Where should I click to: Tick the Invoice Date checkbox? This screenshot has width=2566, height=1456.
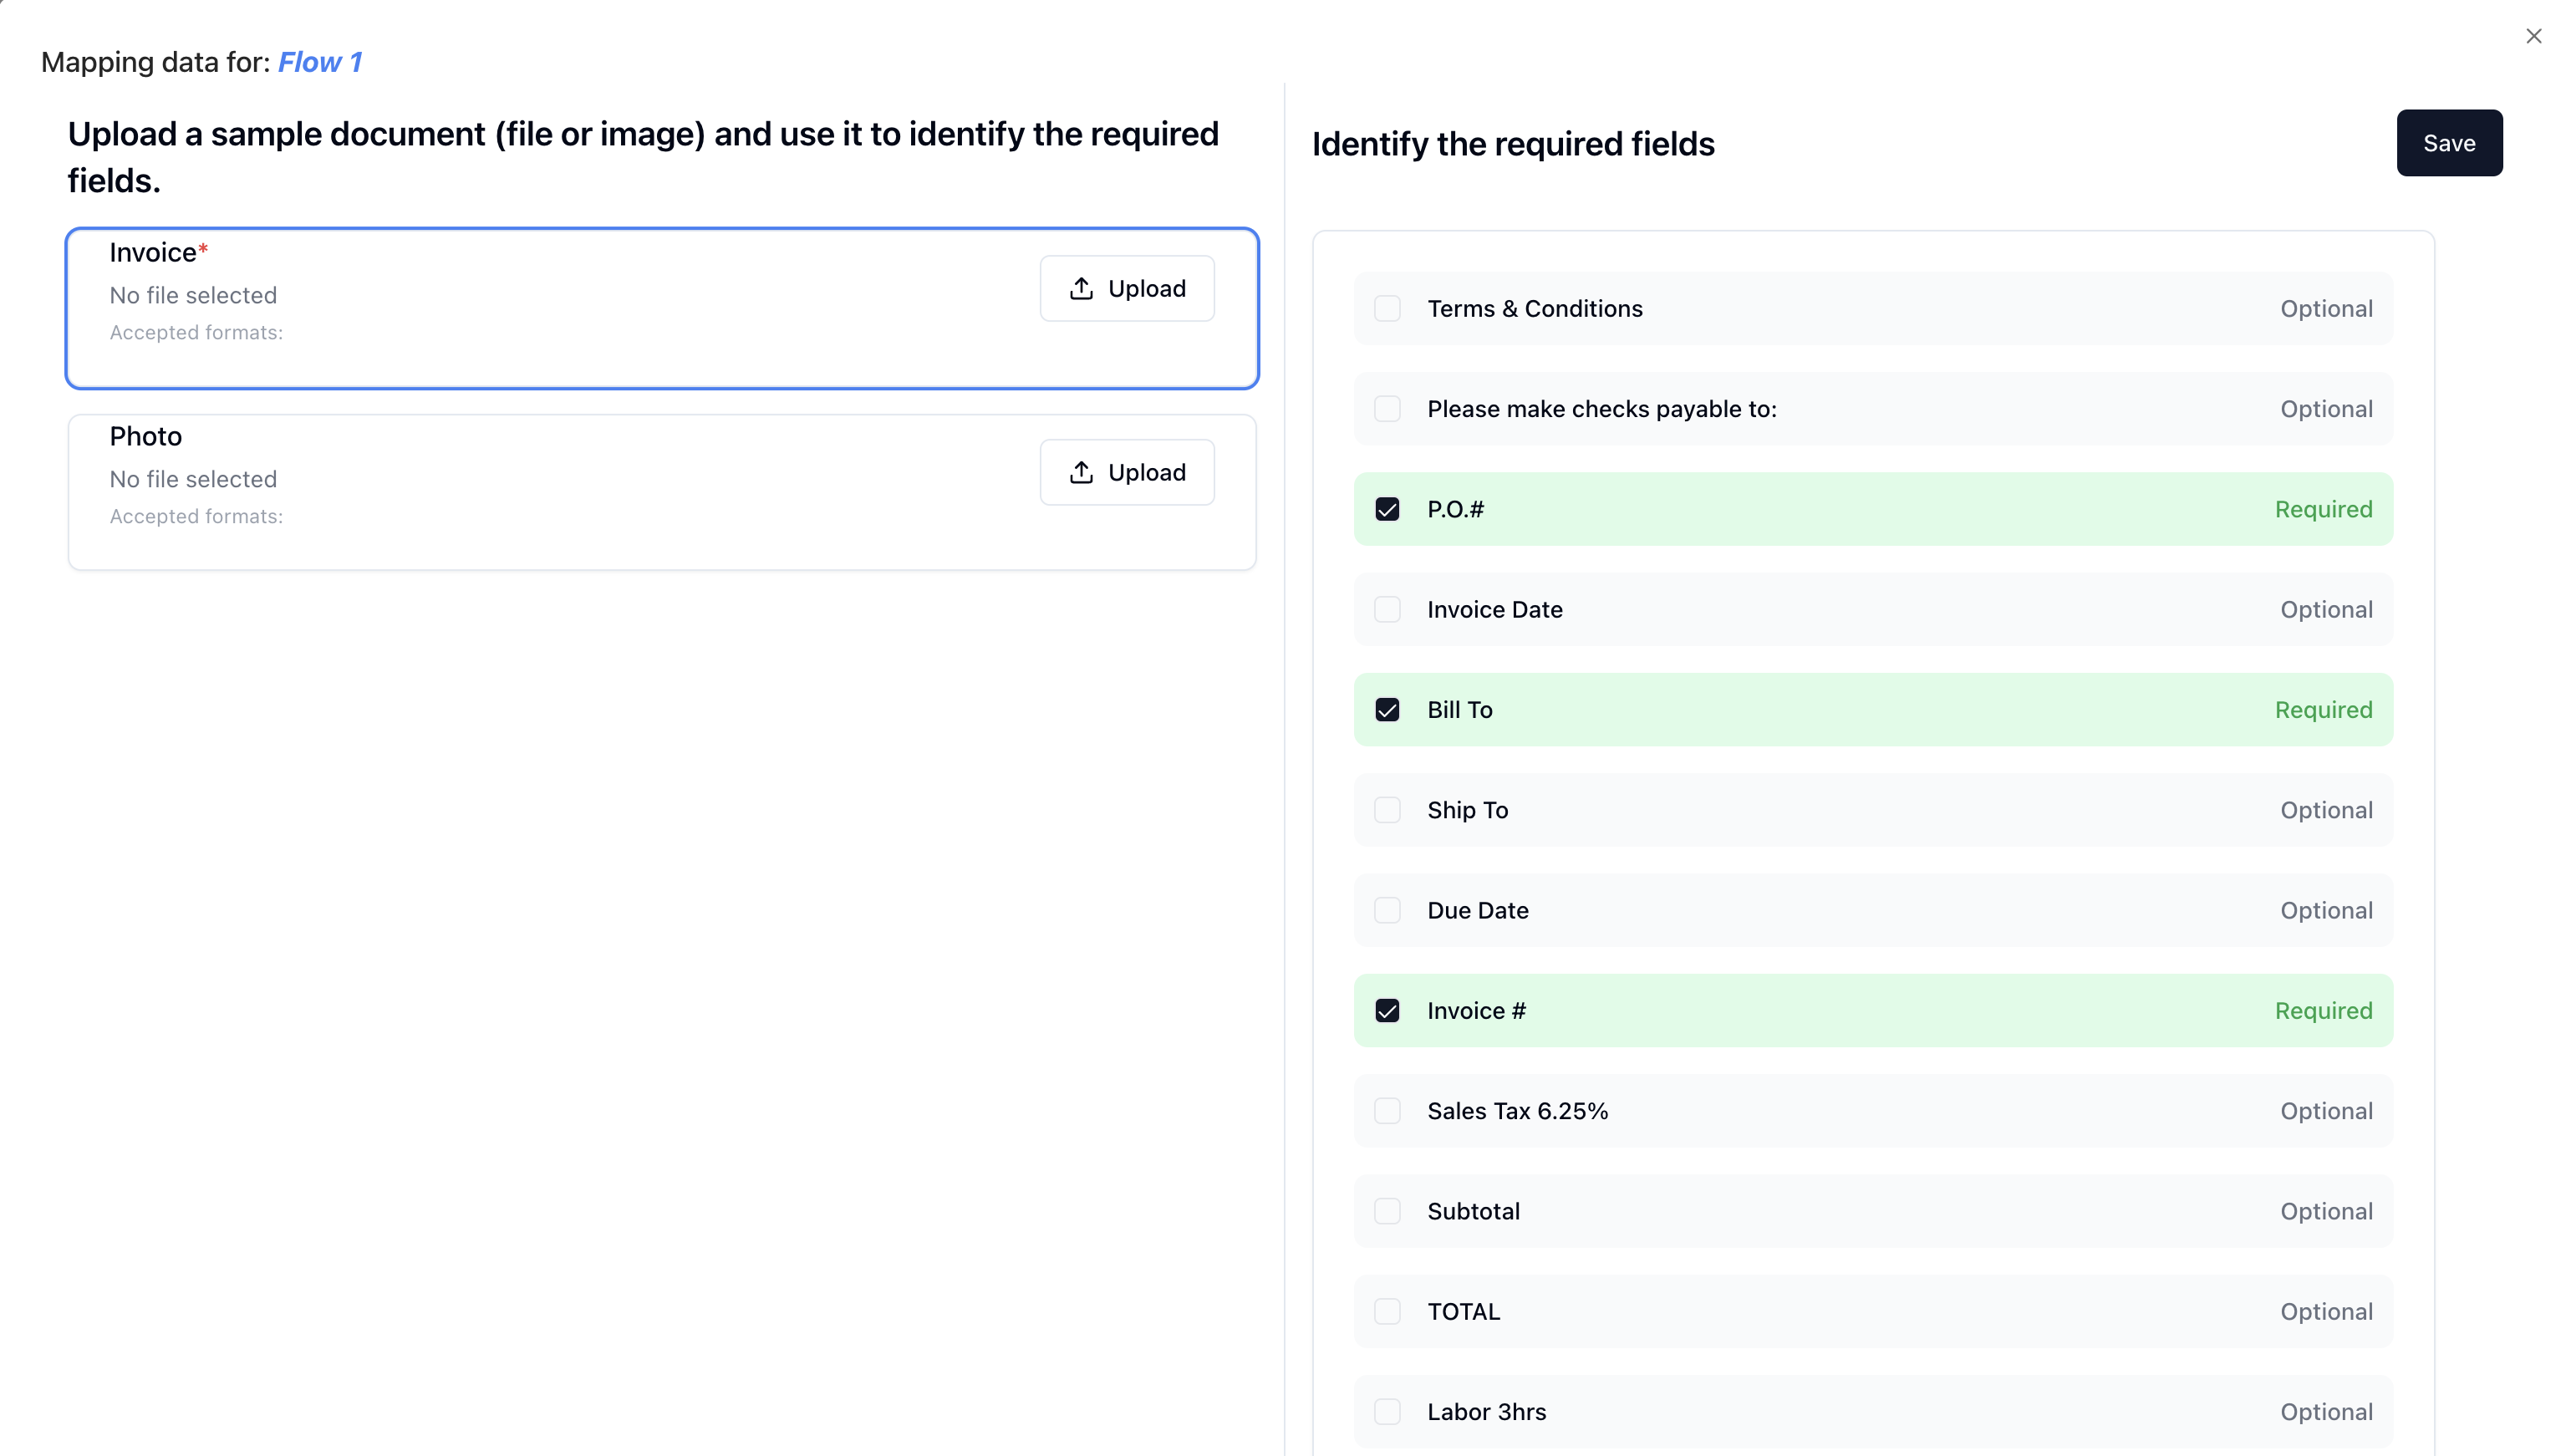(x=1387, y=609)
